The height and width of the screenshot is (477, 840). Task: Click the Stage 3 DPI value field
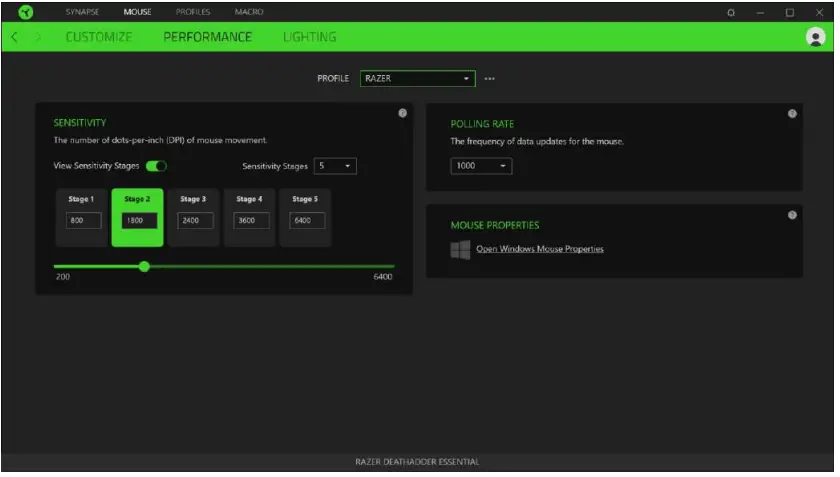(x=193, y=221)
